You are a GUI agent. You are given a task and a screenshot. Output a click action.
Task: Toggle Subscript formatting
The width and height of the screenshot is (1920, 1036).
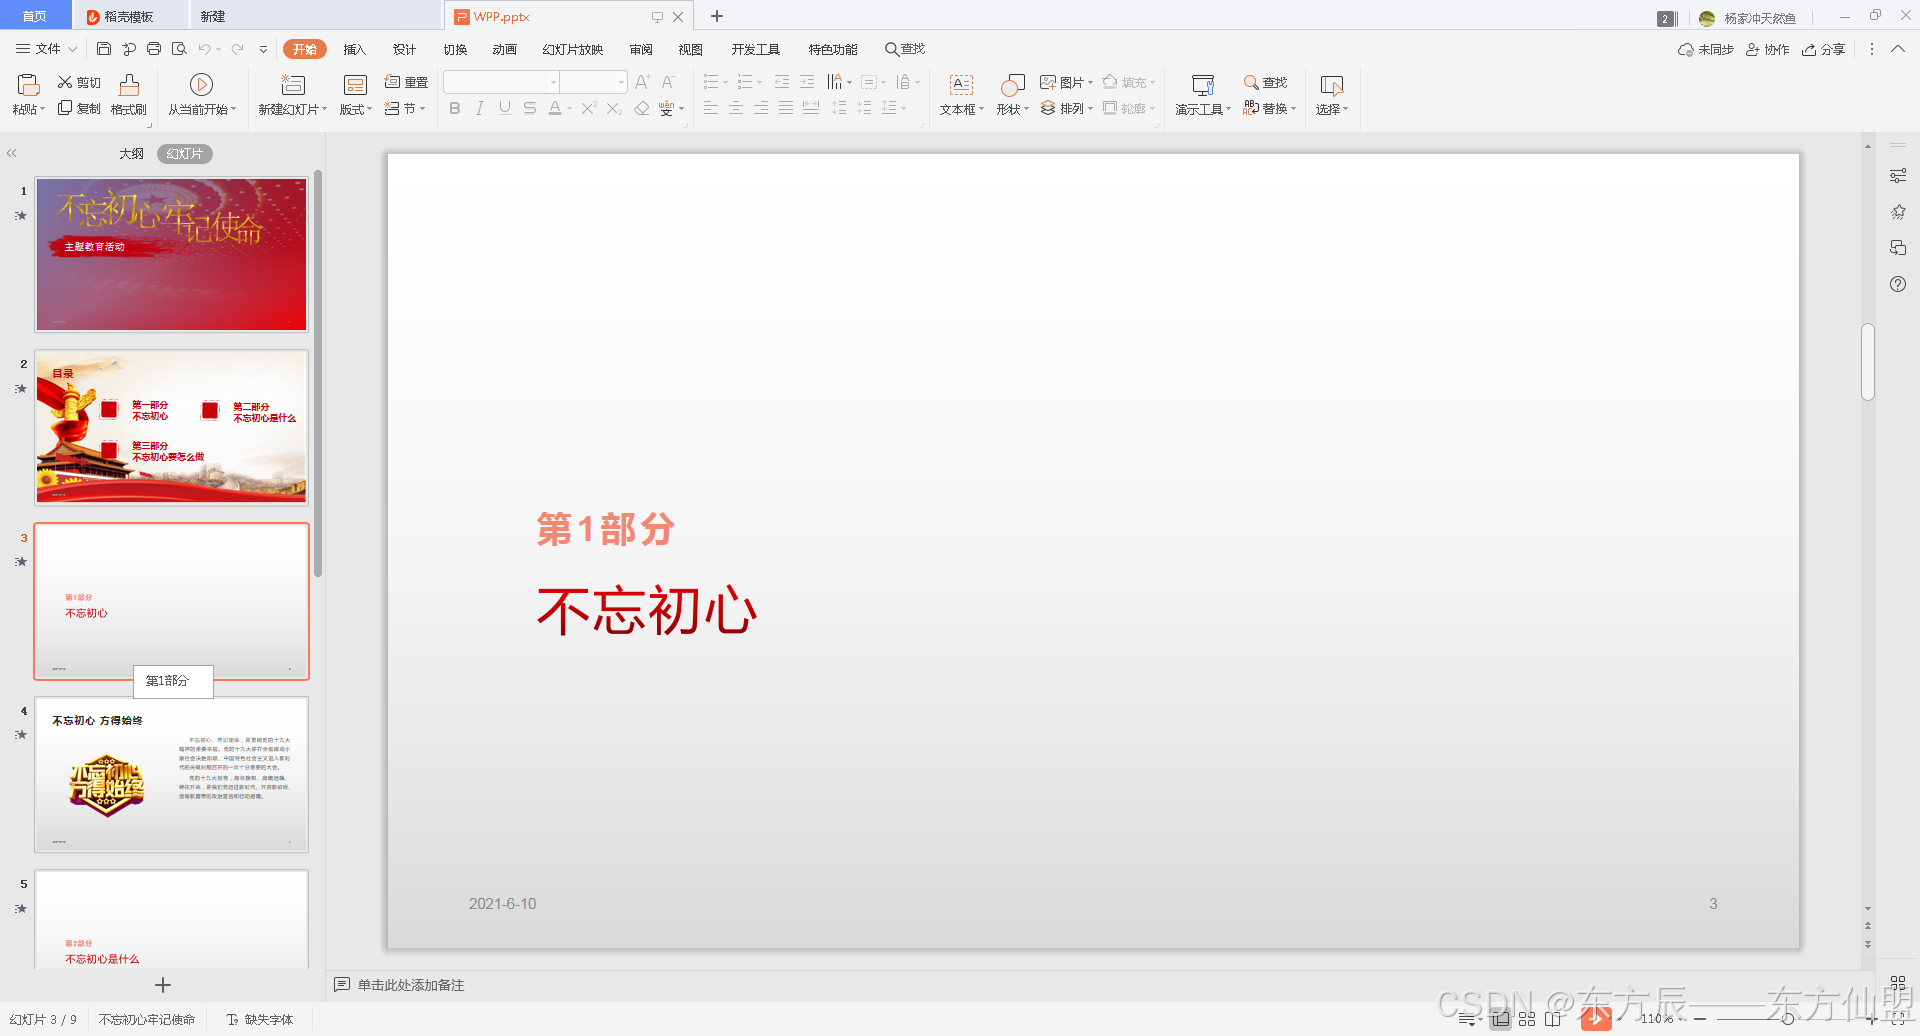click(614, 108)
